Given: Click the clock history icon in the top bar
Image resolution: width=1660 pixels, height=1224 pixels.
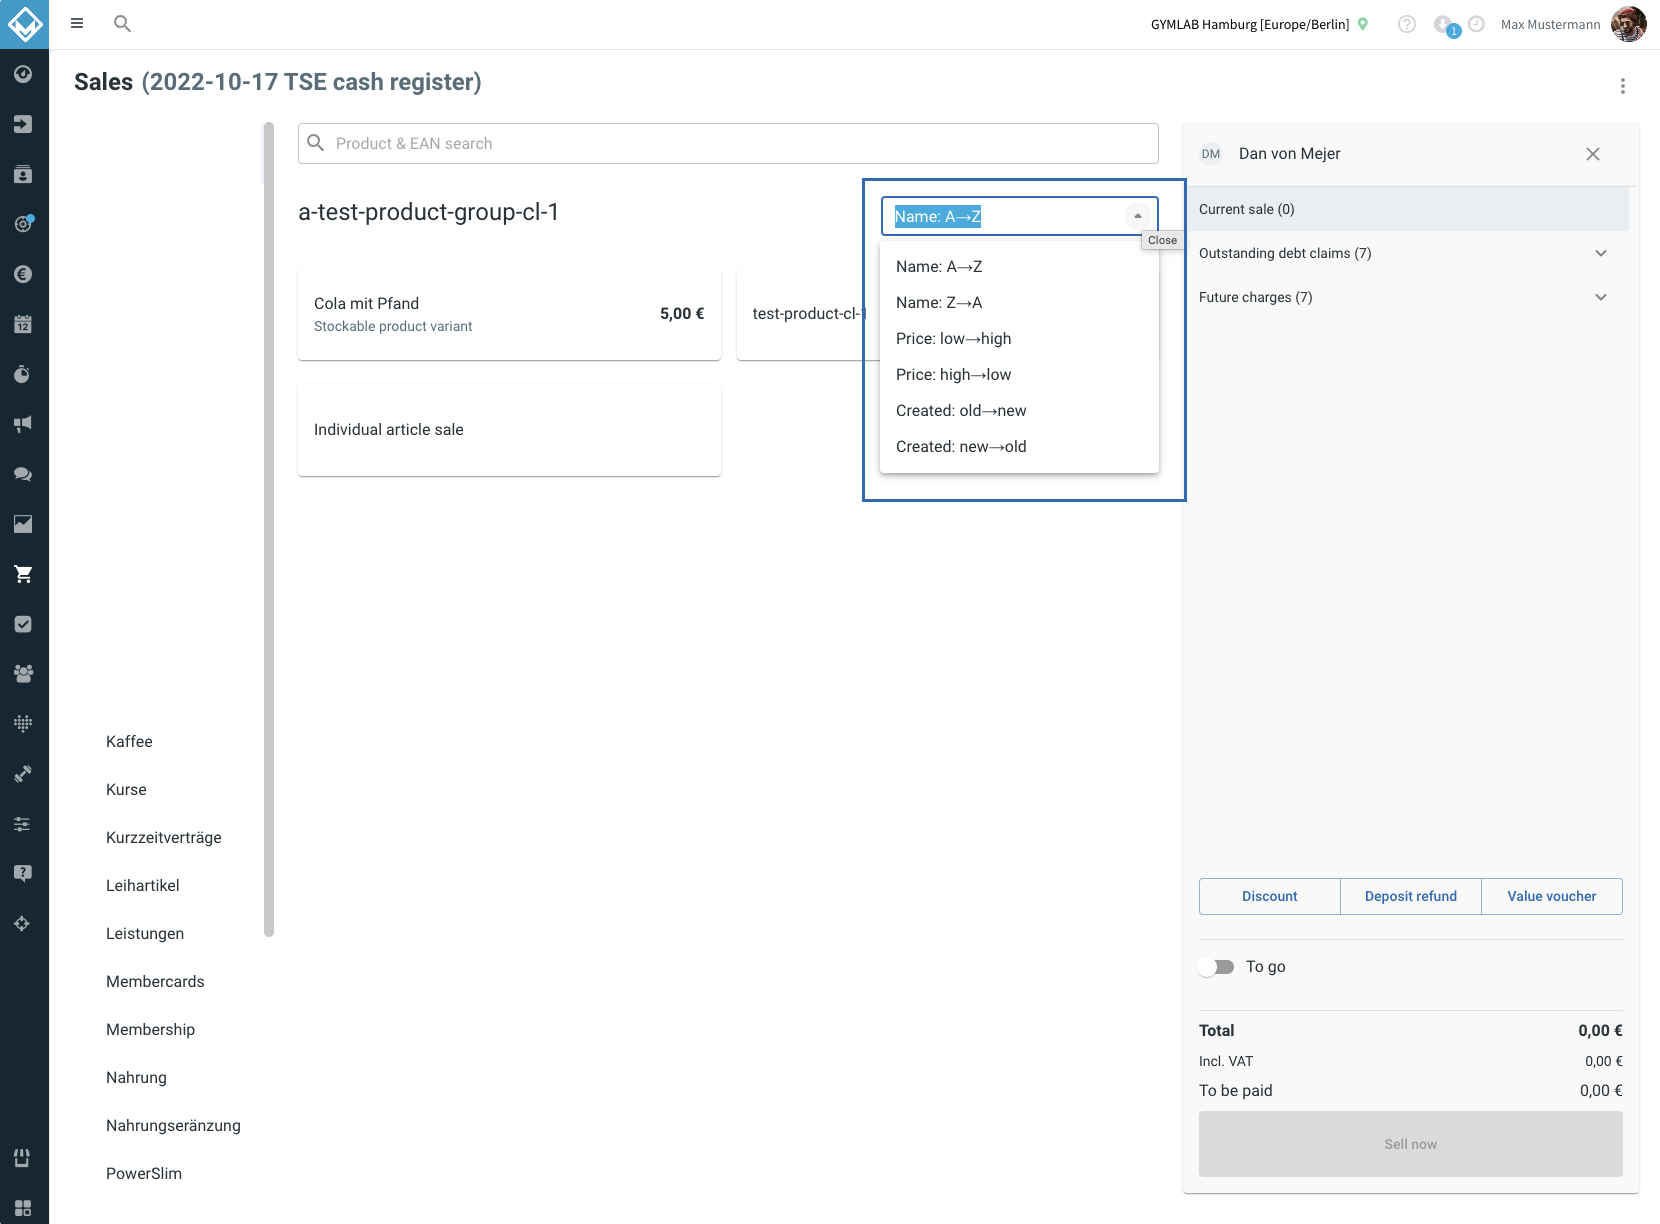Looking at the screenshot, I should coord(1476,24).
